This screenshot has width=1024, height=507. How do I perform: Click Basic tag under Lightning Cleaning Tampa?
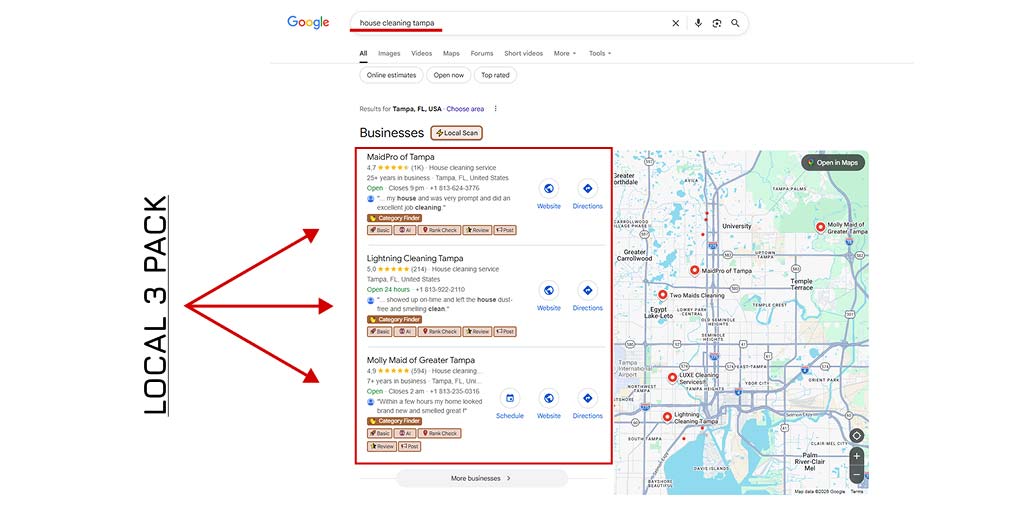(379, 332)
